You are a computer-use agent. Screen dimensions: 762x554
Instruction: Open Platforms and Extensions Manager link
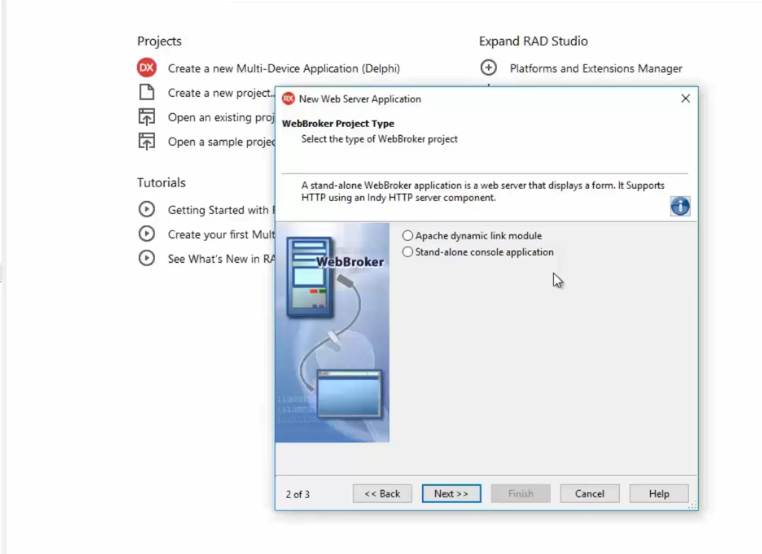(596, 69)
